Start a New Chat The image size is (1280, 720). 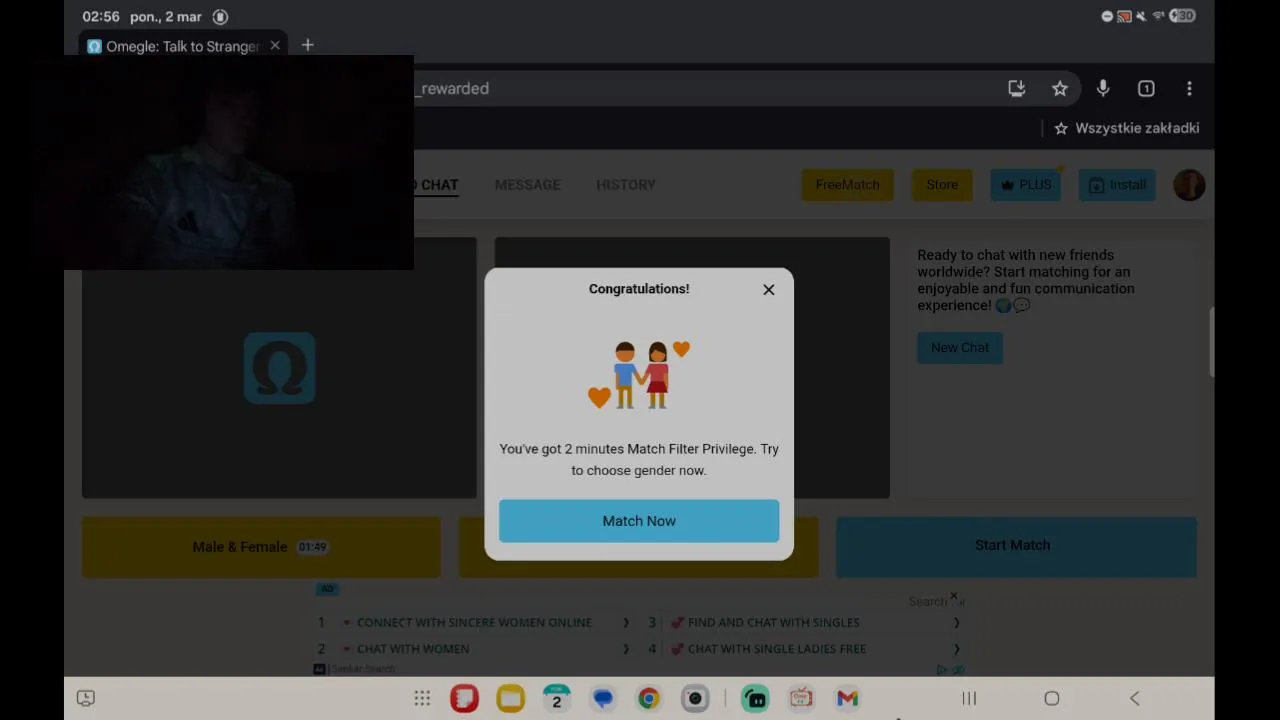click(960, 348)
